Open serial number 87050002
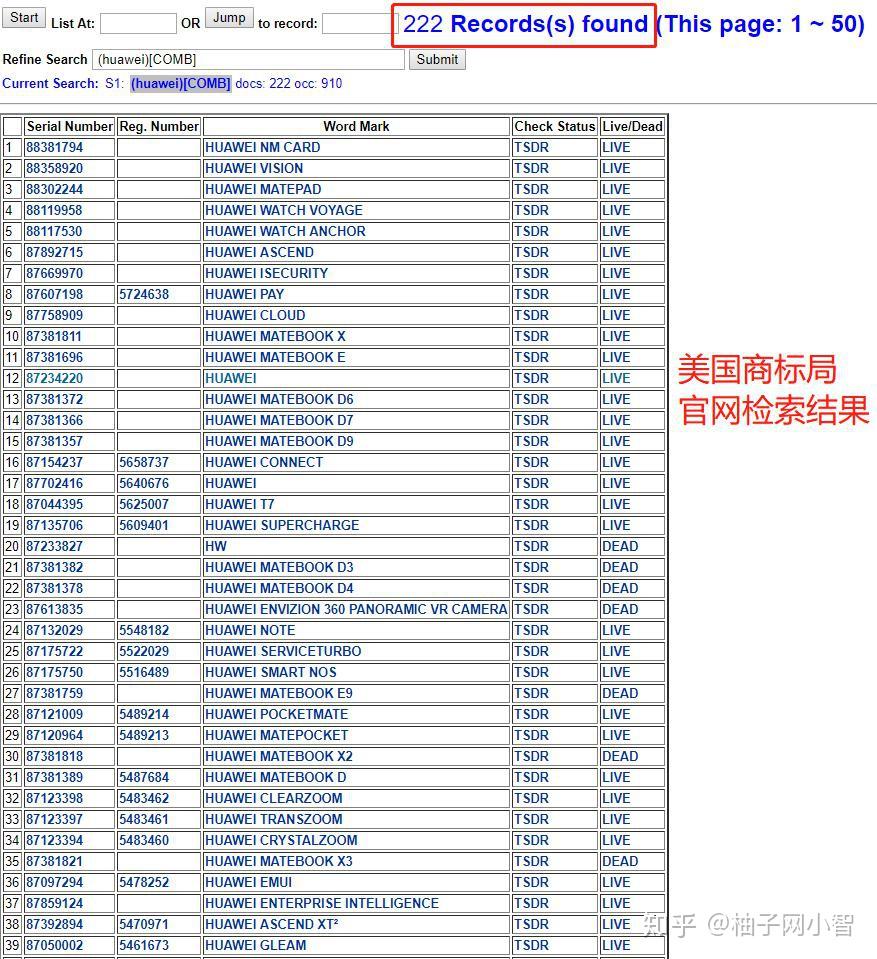This screenshot has width=877, height=959. pos(54,945)
